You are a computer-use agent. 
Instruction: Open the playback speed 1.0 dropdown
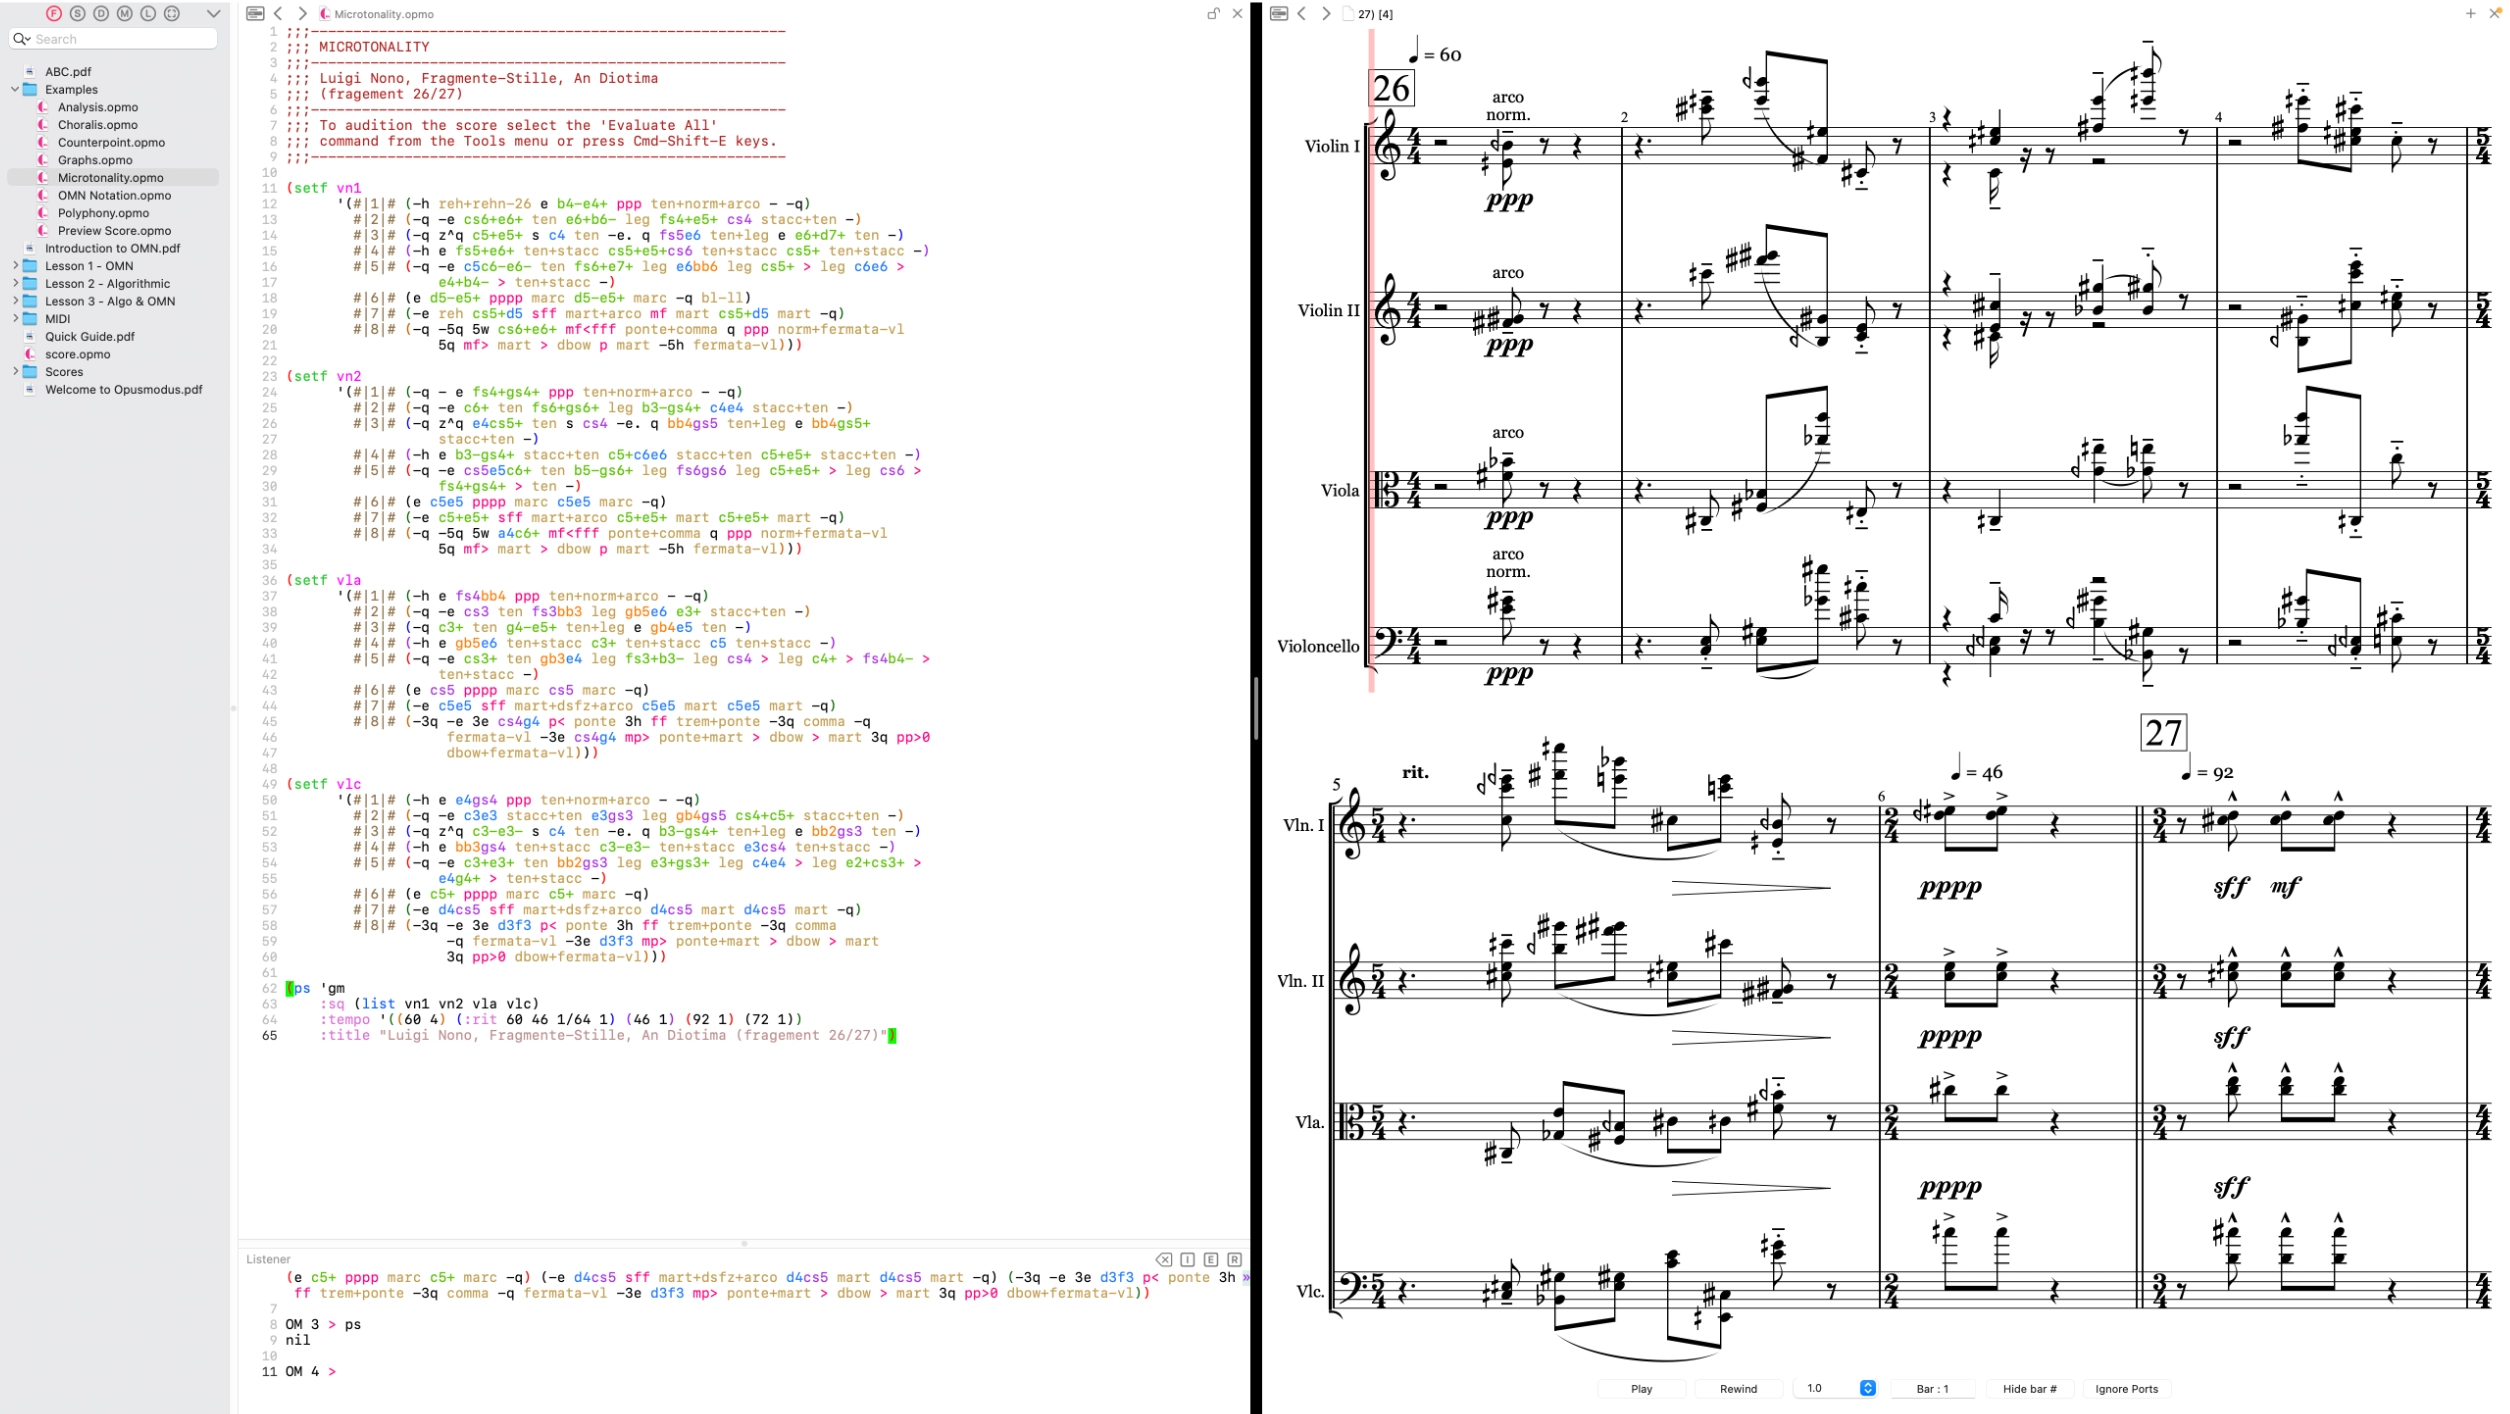[x=1867, y=1388]
